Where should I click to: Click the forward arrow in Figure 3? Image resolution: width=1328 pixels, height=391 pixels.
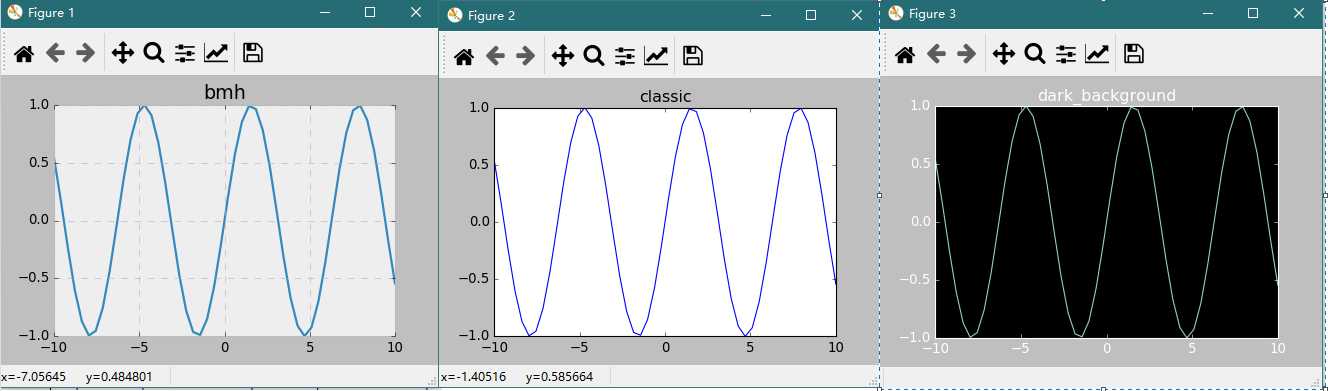(x=966, y=54)
